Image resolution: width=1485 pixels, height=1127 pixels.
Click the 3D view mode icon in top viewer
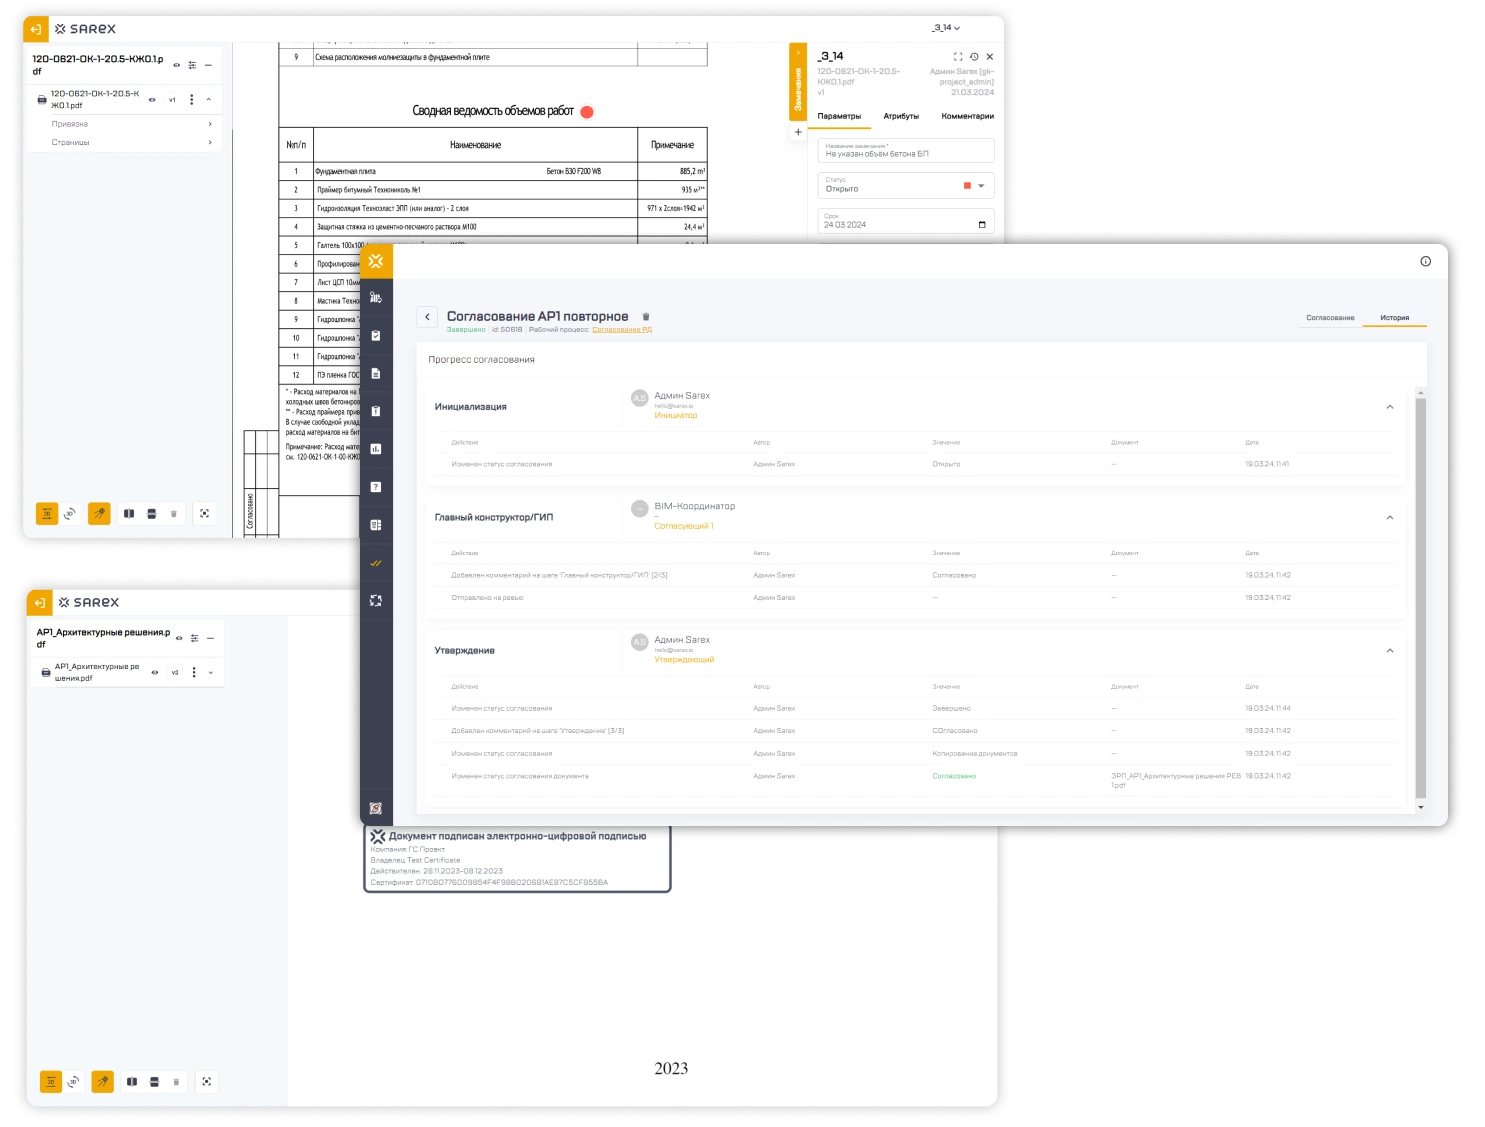pos(70,514)
